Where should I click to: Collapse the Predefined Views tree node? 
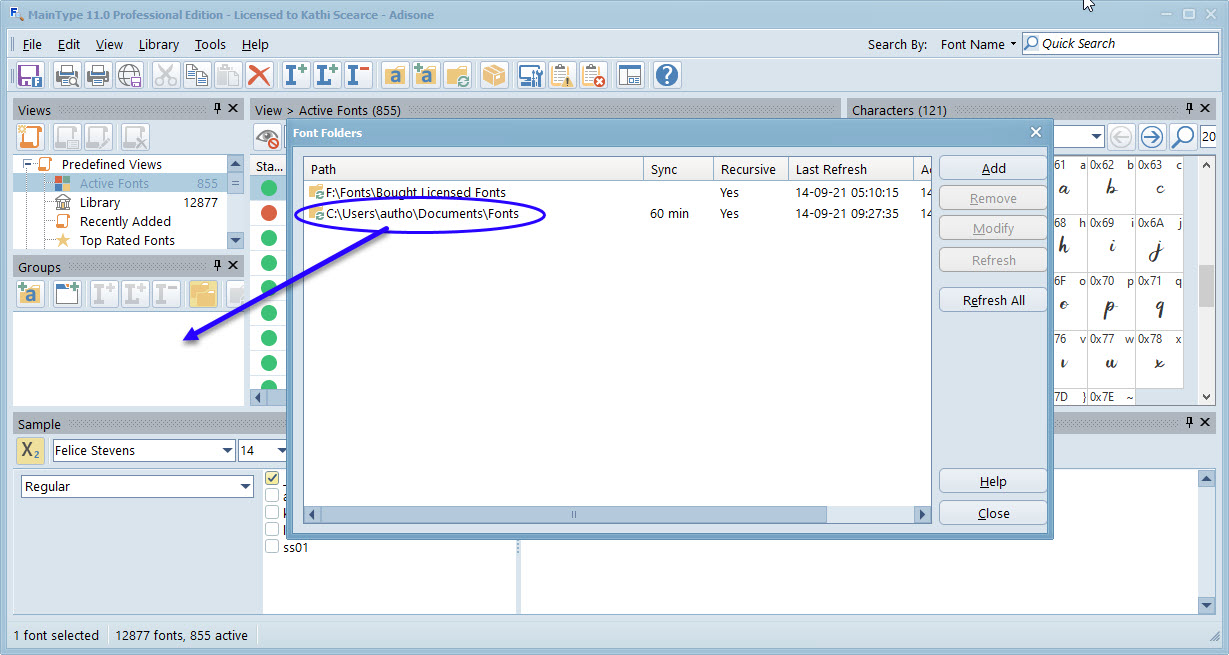(28, 164)
